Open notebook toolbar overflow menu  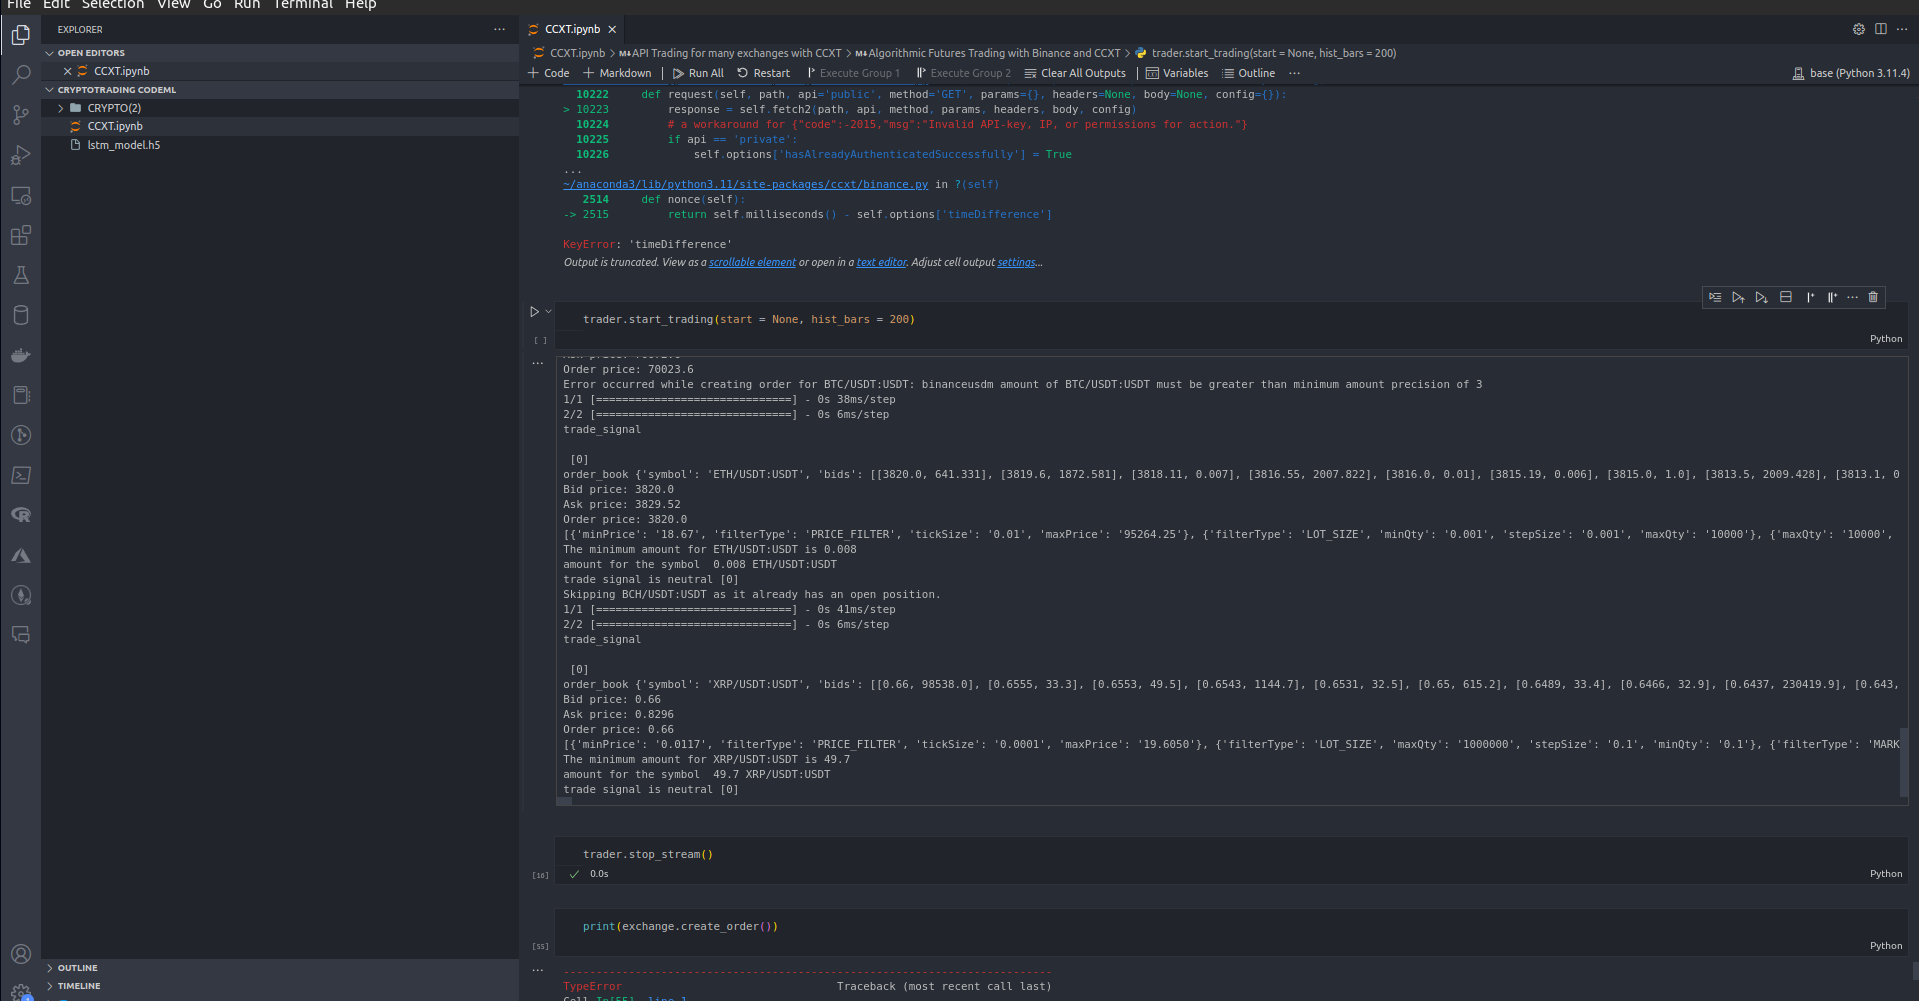pos(1294,73)
